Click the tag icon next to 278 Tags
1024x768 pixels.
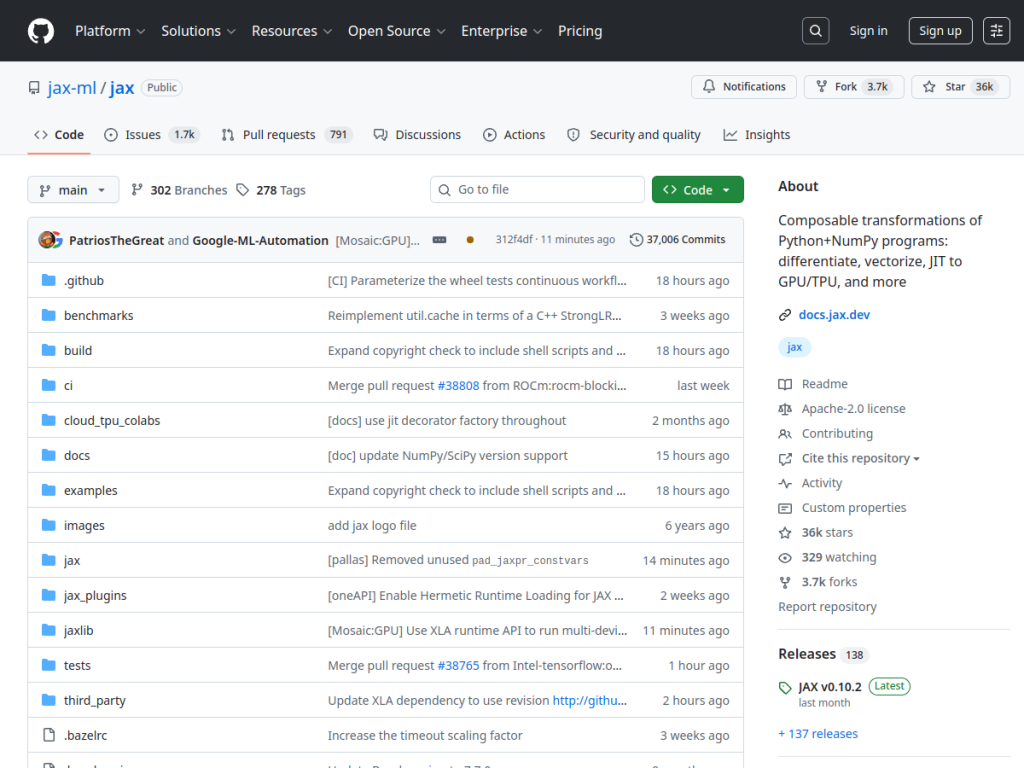pos(243,190)
